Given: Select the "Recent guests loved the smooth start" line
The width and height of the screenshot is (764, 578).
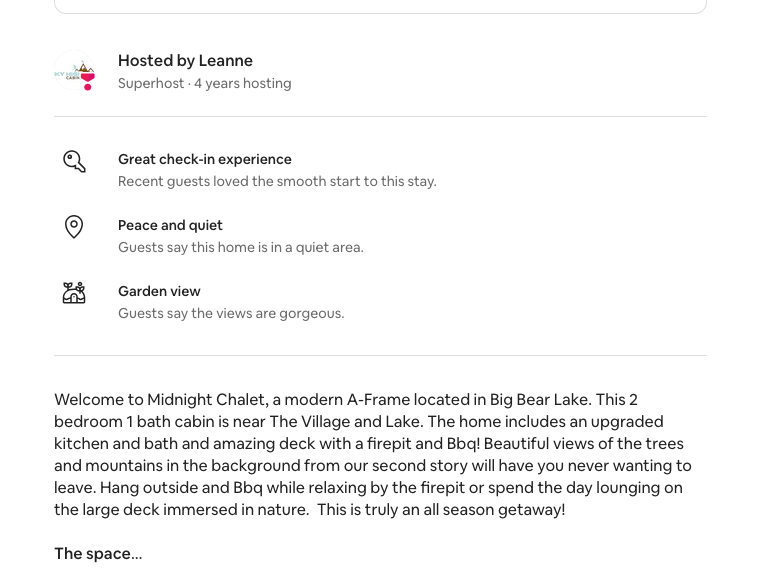Looking at the screenshot, I should click(x=277, y=182).
